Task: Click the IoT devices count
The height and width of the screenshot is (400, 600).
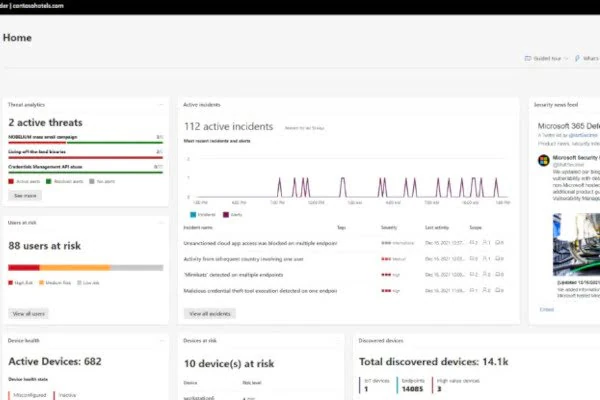Action: (x=366, y=389)
